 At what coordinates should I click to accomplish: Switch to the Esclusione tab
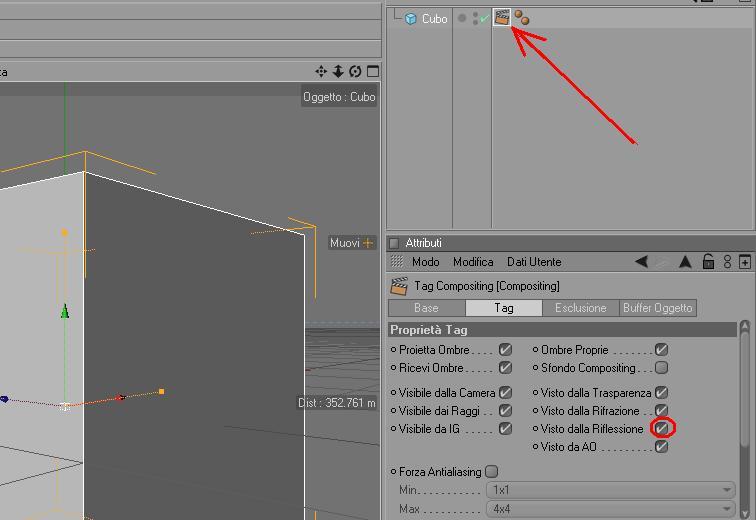click(x=580, y=308)
